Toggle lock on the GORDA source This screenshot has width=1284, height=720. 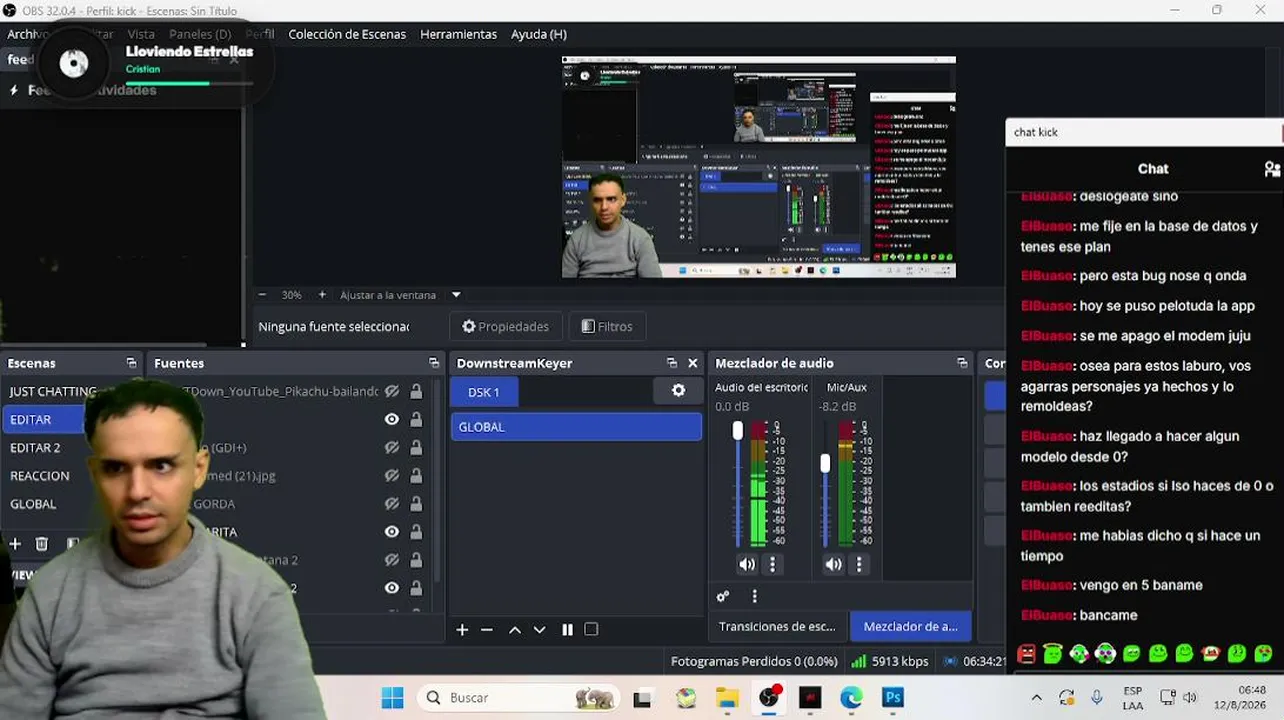(x=416, y=504)
